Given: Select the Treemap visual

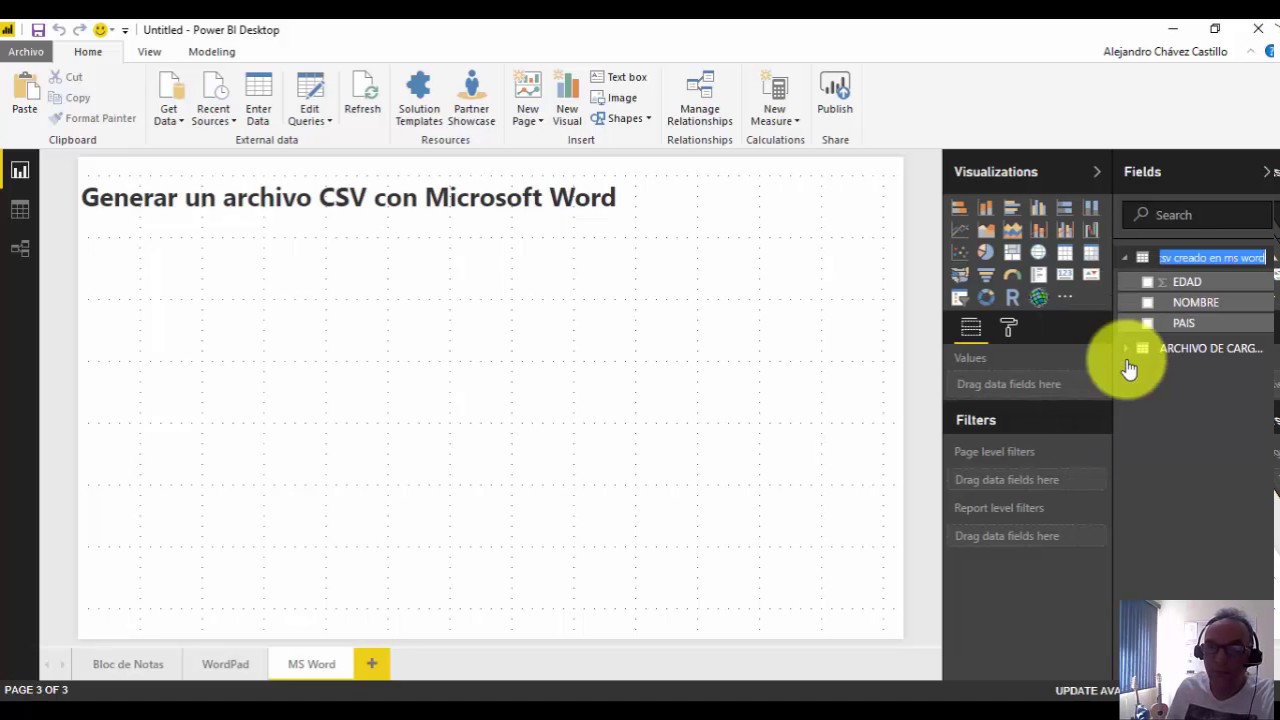Looking at the screenshot, I should coord(1012,253).
